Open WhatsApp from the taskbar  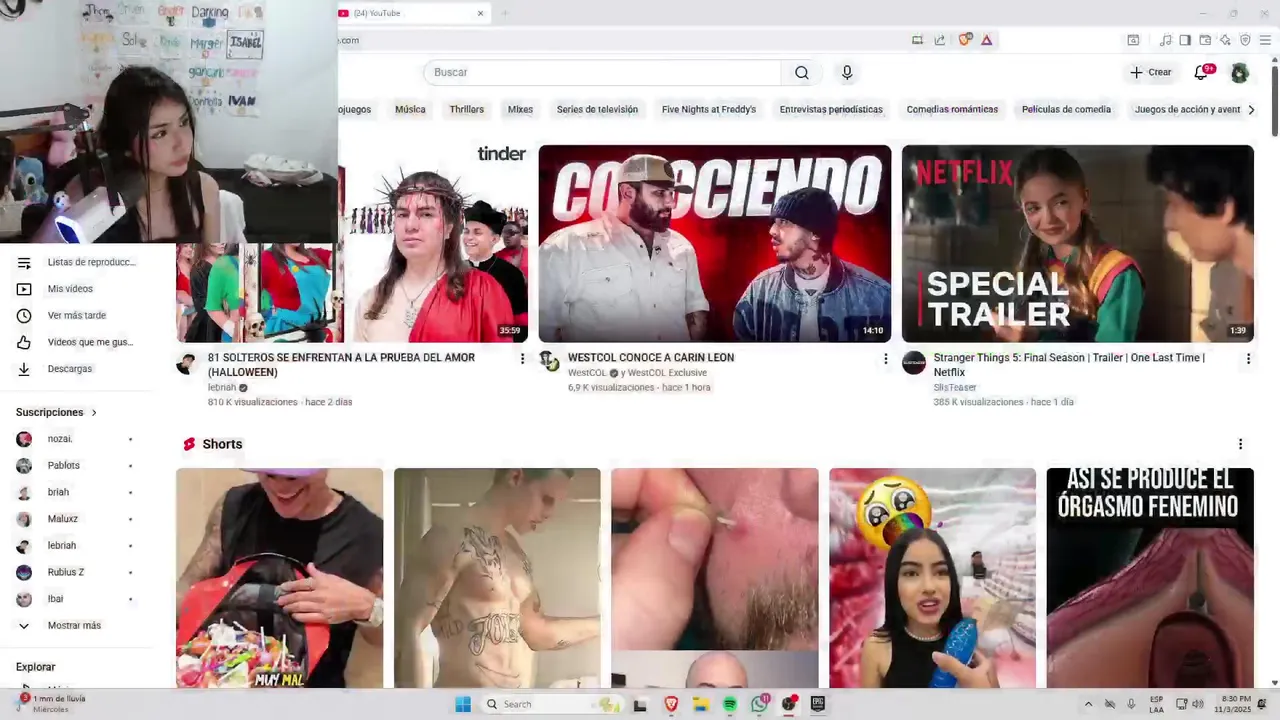point(760,704)
